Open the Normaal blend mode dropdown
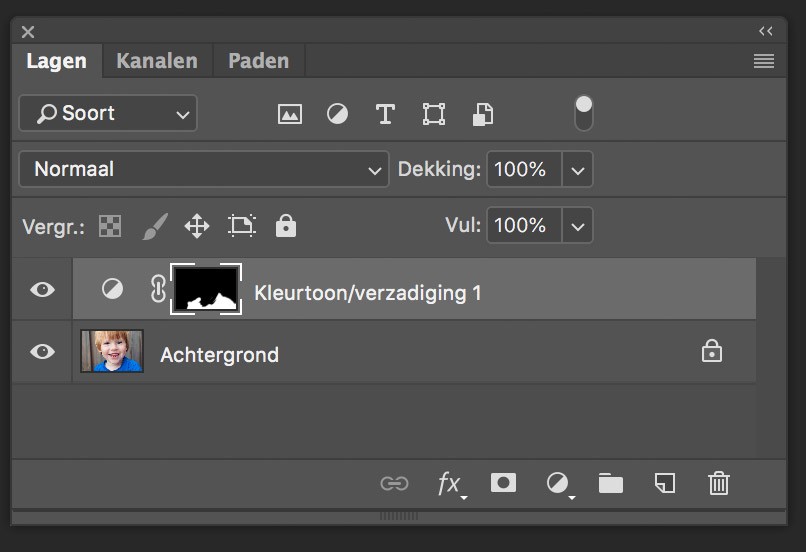The height and width of the screenshot is (552, 806). pyautogui.click(x=204, y=169)
